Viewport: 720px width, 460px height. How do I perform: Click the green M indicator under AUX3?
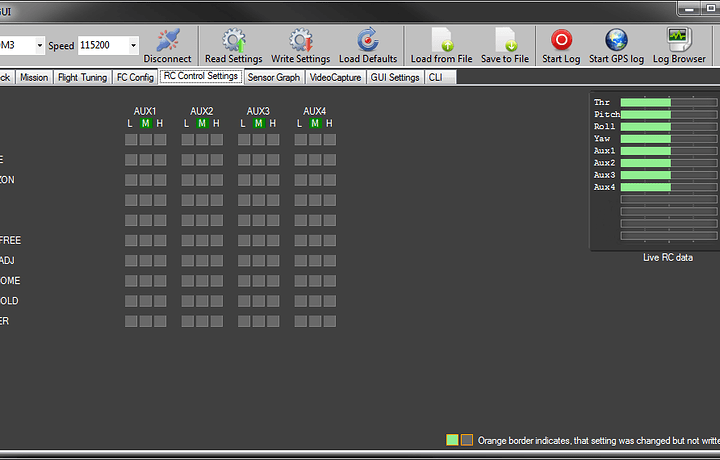point(259,123)
